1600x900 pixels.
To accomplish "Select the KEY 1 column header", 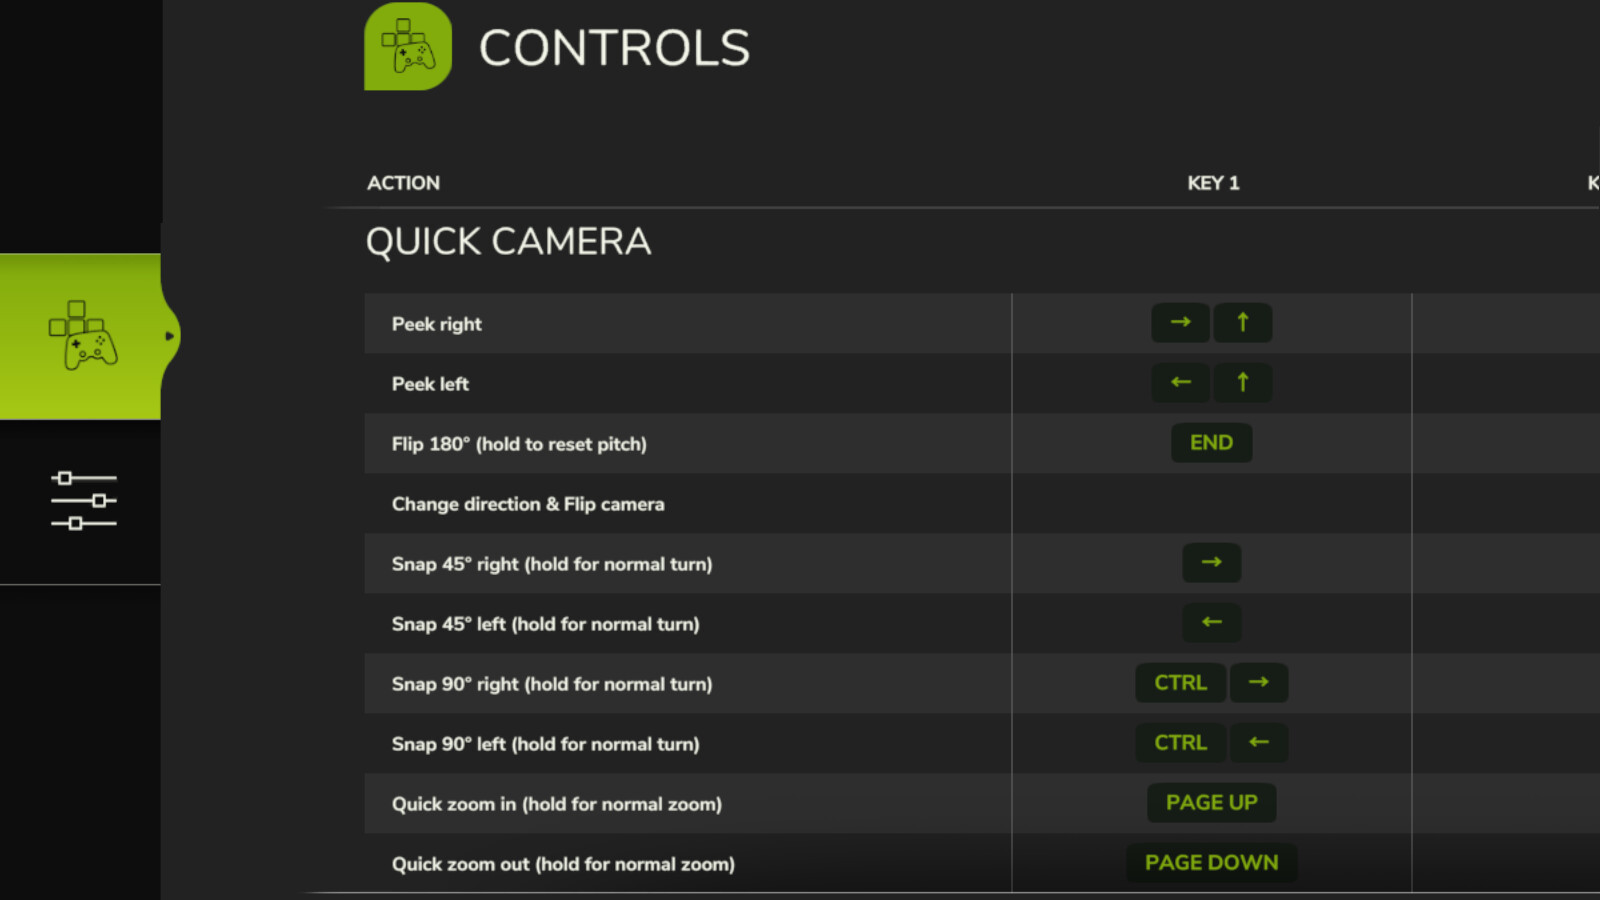I will click(x=1212, y=183).
